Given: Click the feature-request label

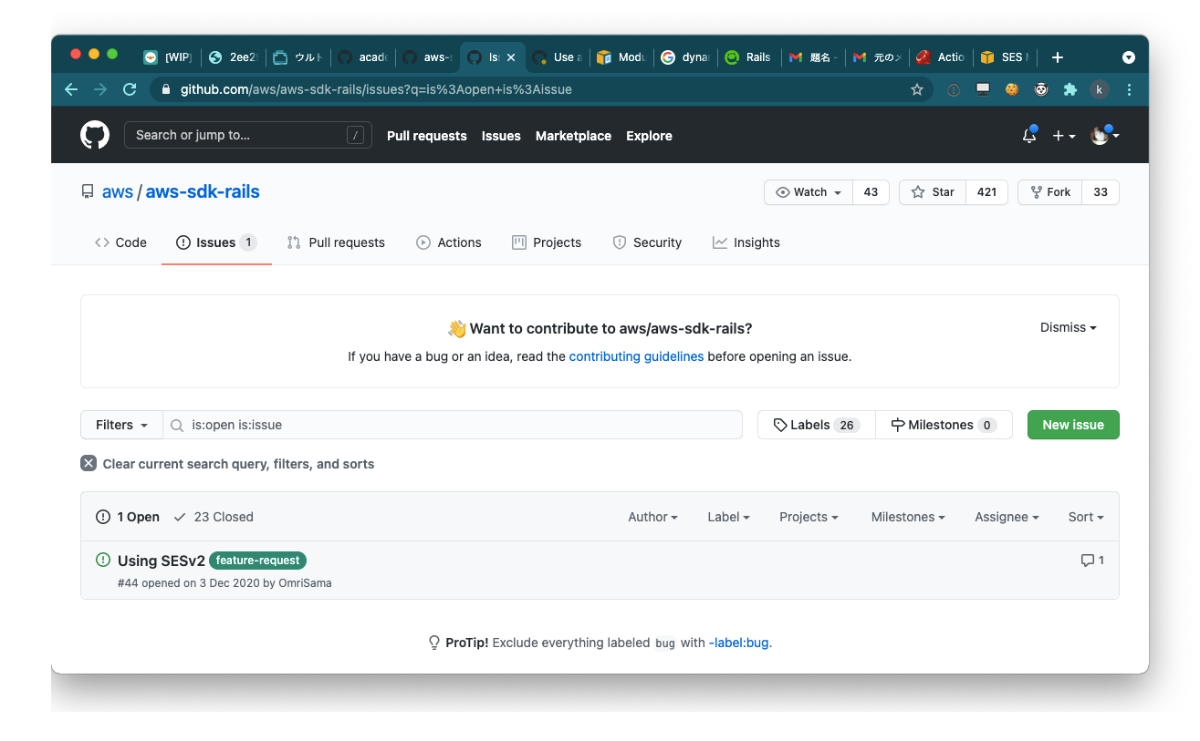Looking at the screenshot, I should [258, 561].
